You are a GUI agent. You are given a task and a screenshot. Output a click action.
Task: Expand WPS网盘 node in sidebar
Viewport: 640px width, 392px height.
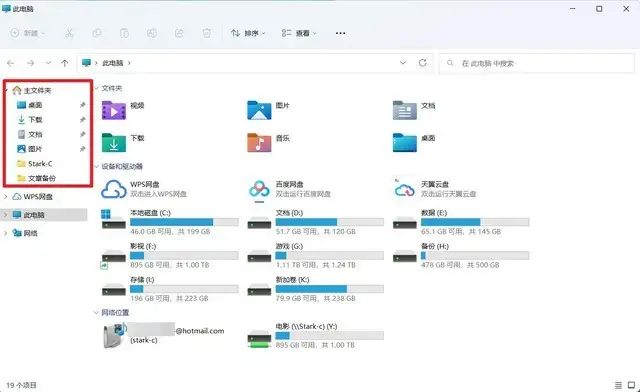click(6, 196)
